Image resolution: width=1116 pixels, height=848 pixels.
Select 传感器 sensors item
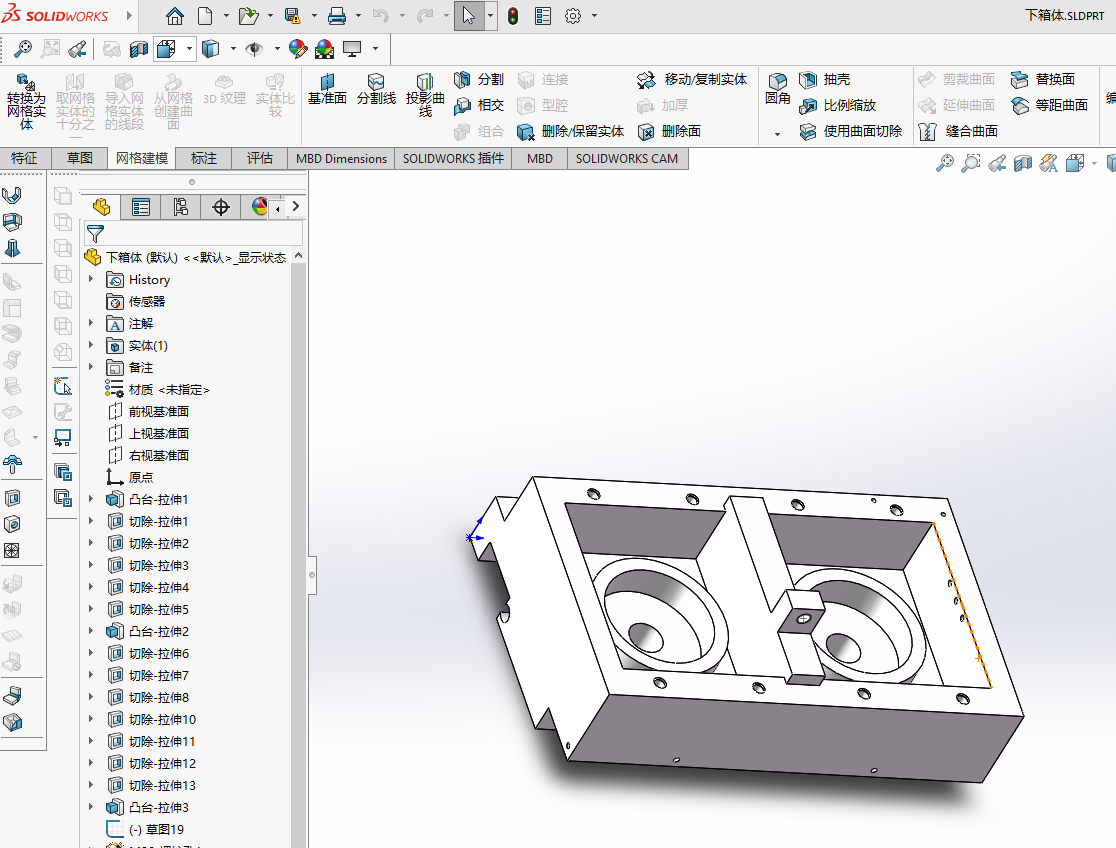click(x=136, y=301)
